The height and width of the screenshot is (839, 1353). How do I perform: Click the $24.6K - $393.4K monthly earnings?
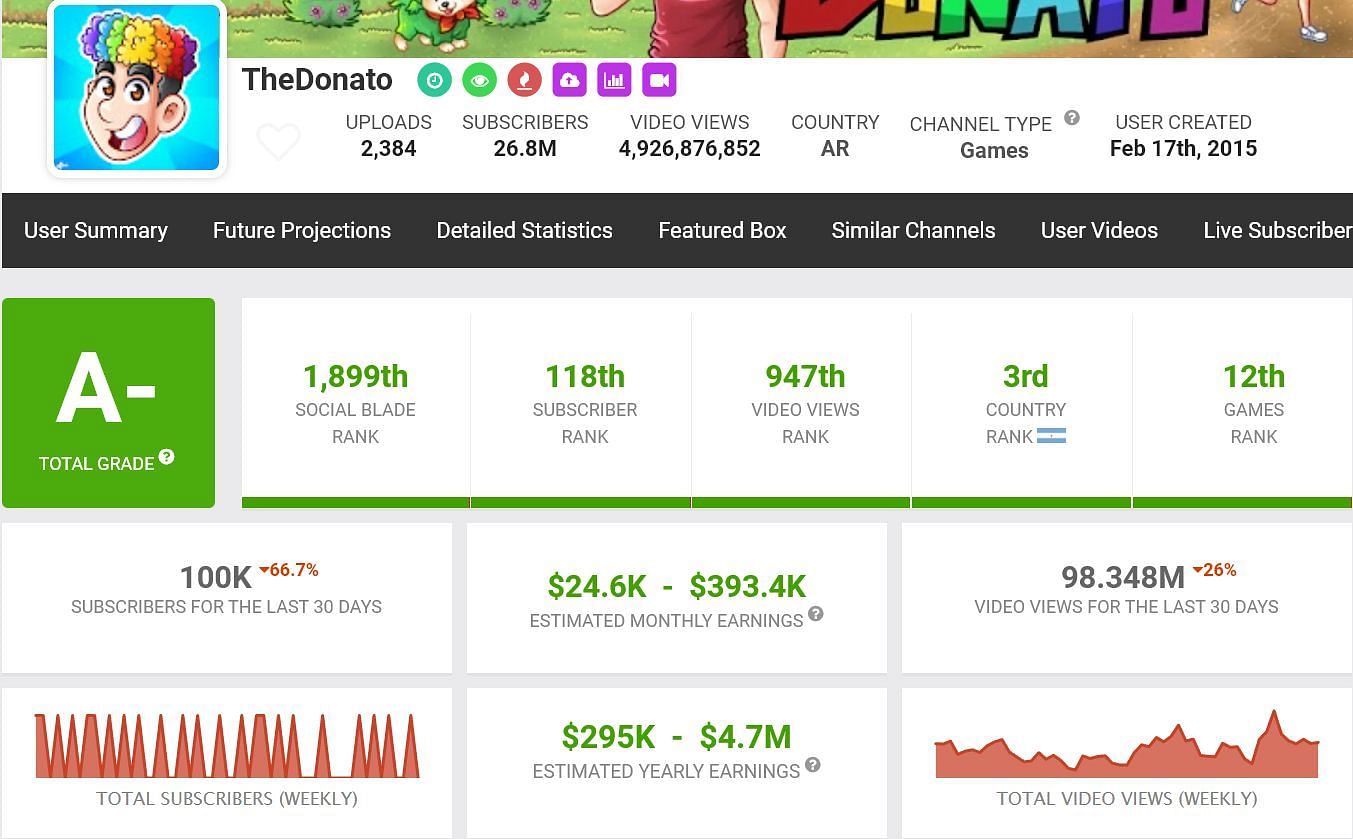[676, 586]
